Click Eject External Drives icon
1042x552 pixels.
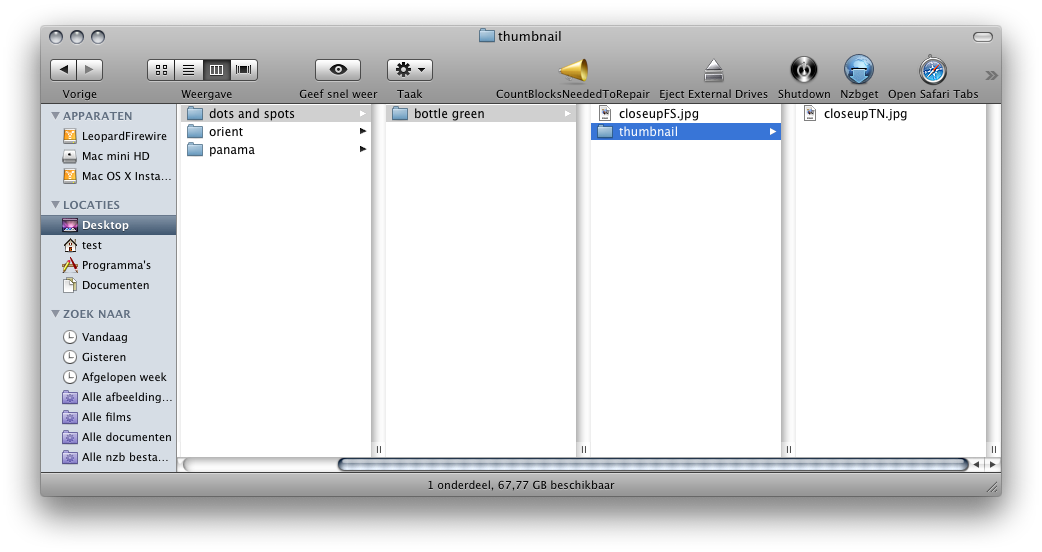point(713,70)
